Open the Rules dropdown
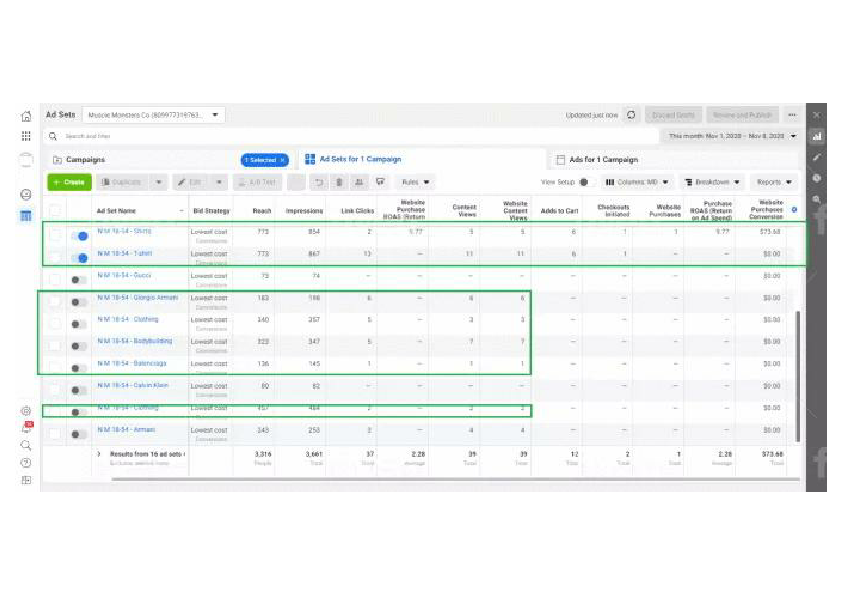 (416, 182)
